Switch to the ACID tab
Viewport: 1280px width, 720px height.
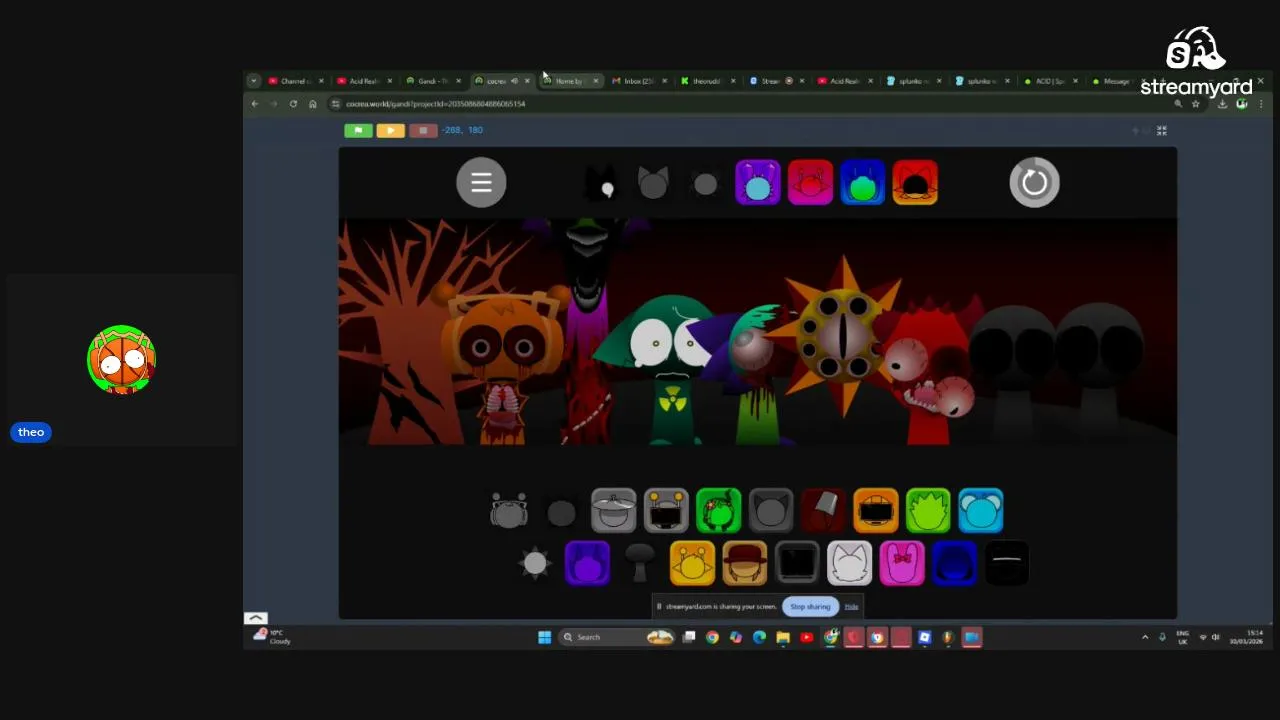pos(1049,81)
